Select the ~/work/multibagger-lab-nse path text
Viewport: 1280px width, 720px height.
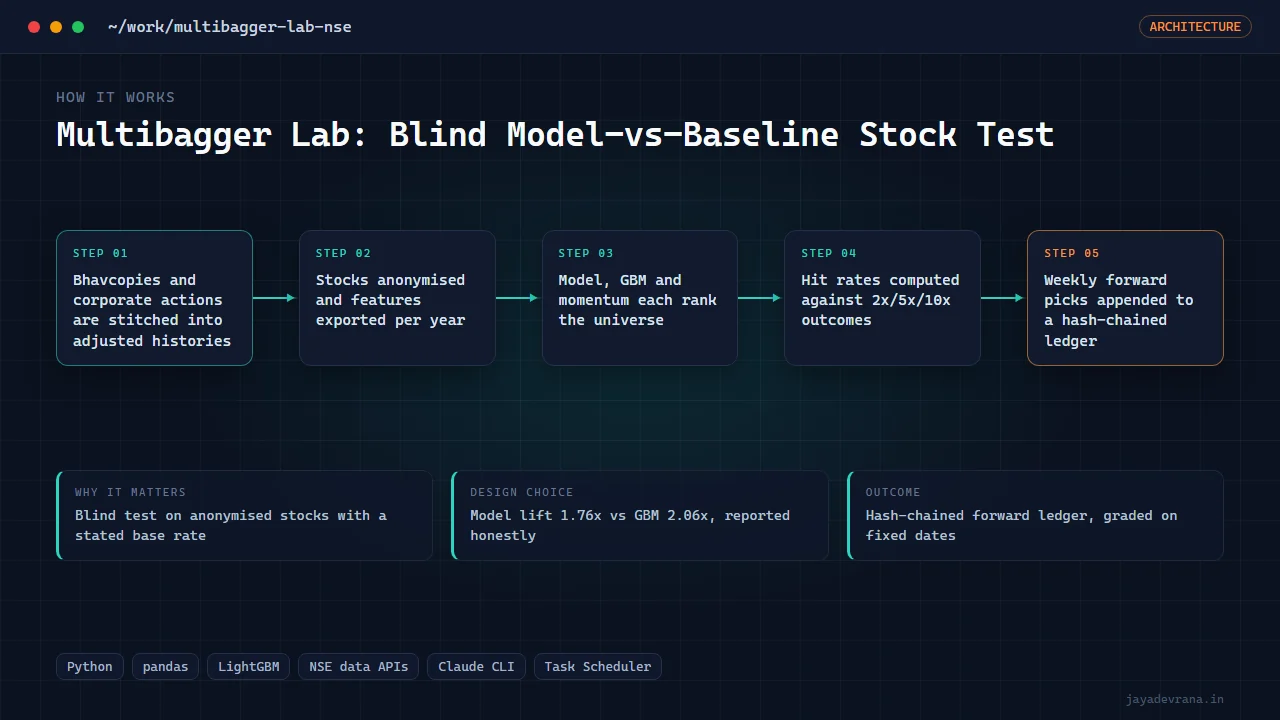(x=230, y=27)
